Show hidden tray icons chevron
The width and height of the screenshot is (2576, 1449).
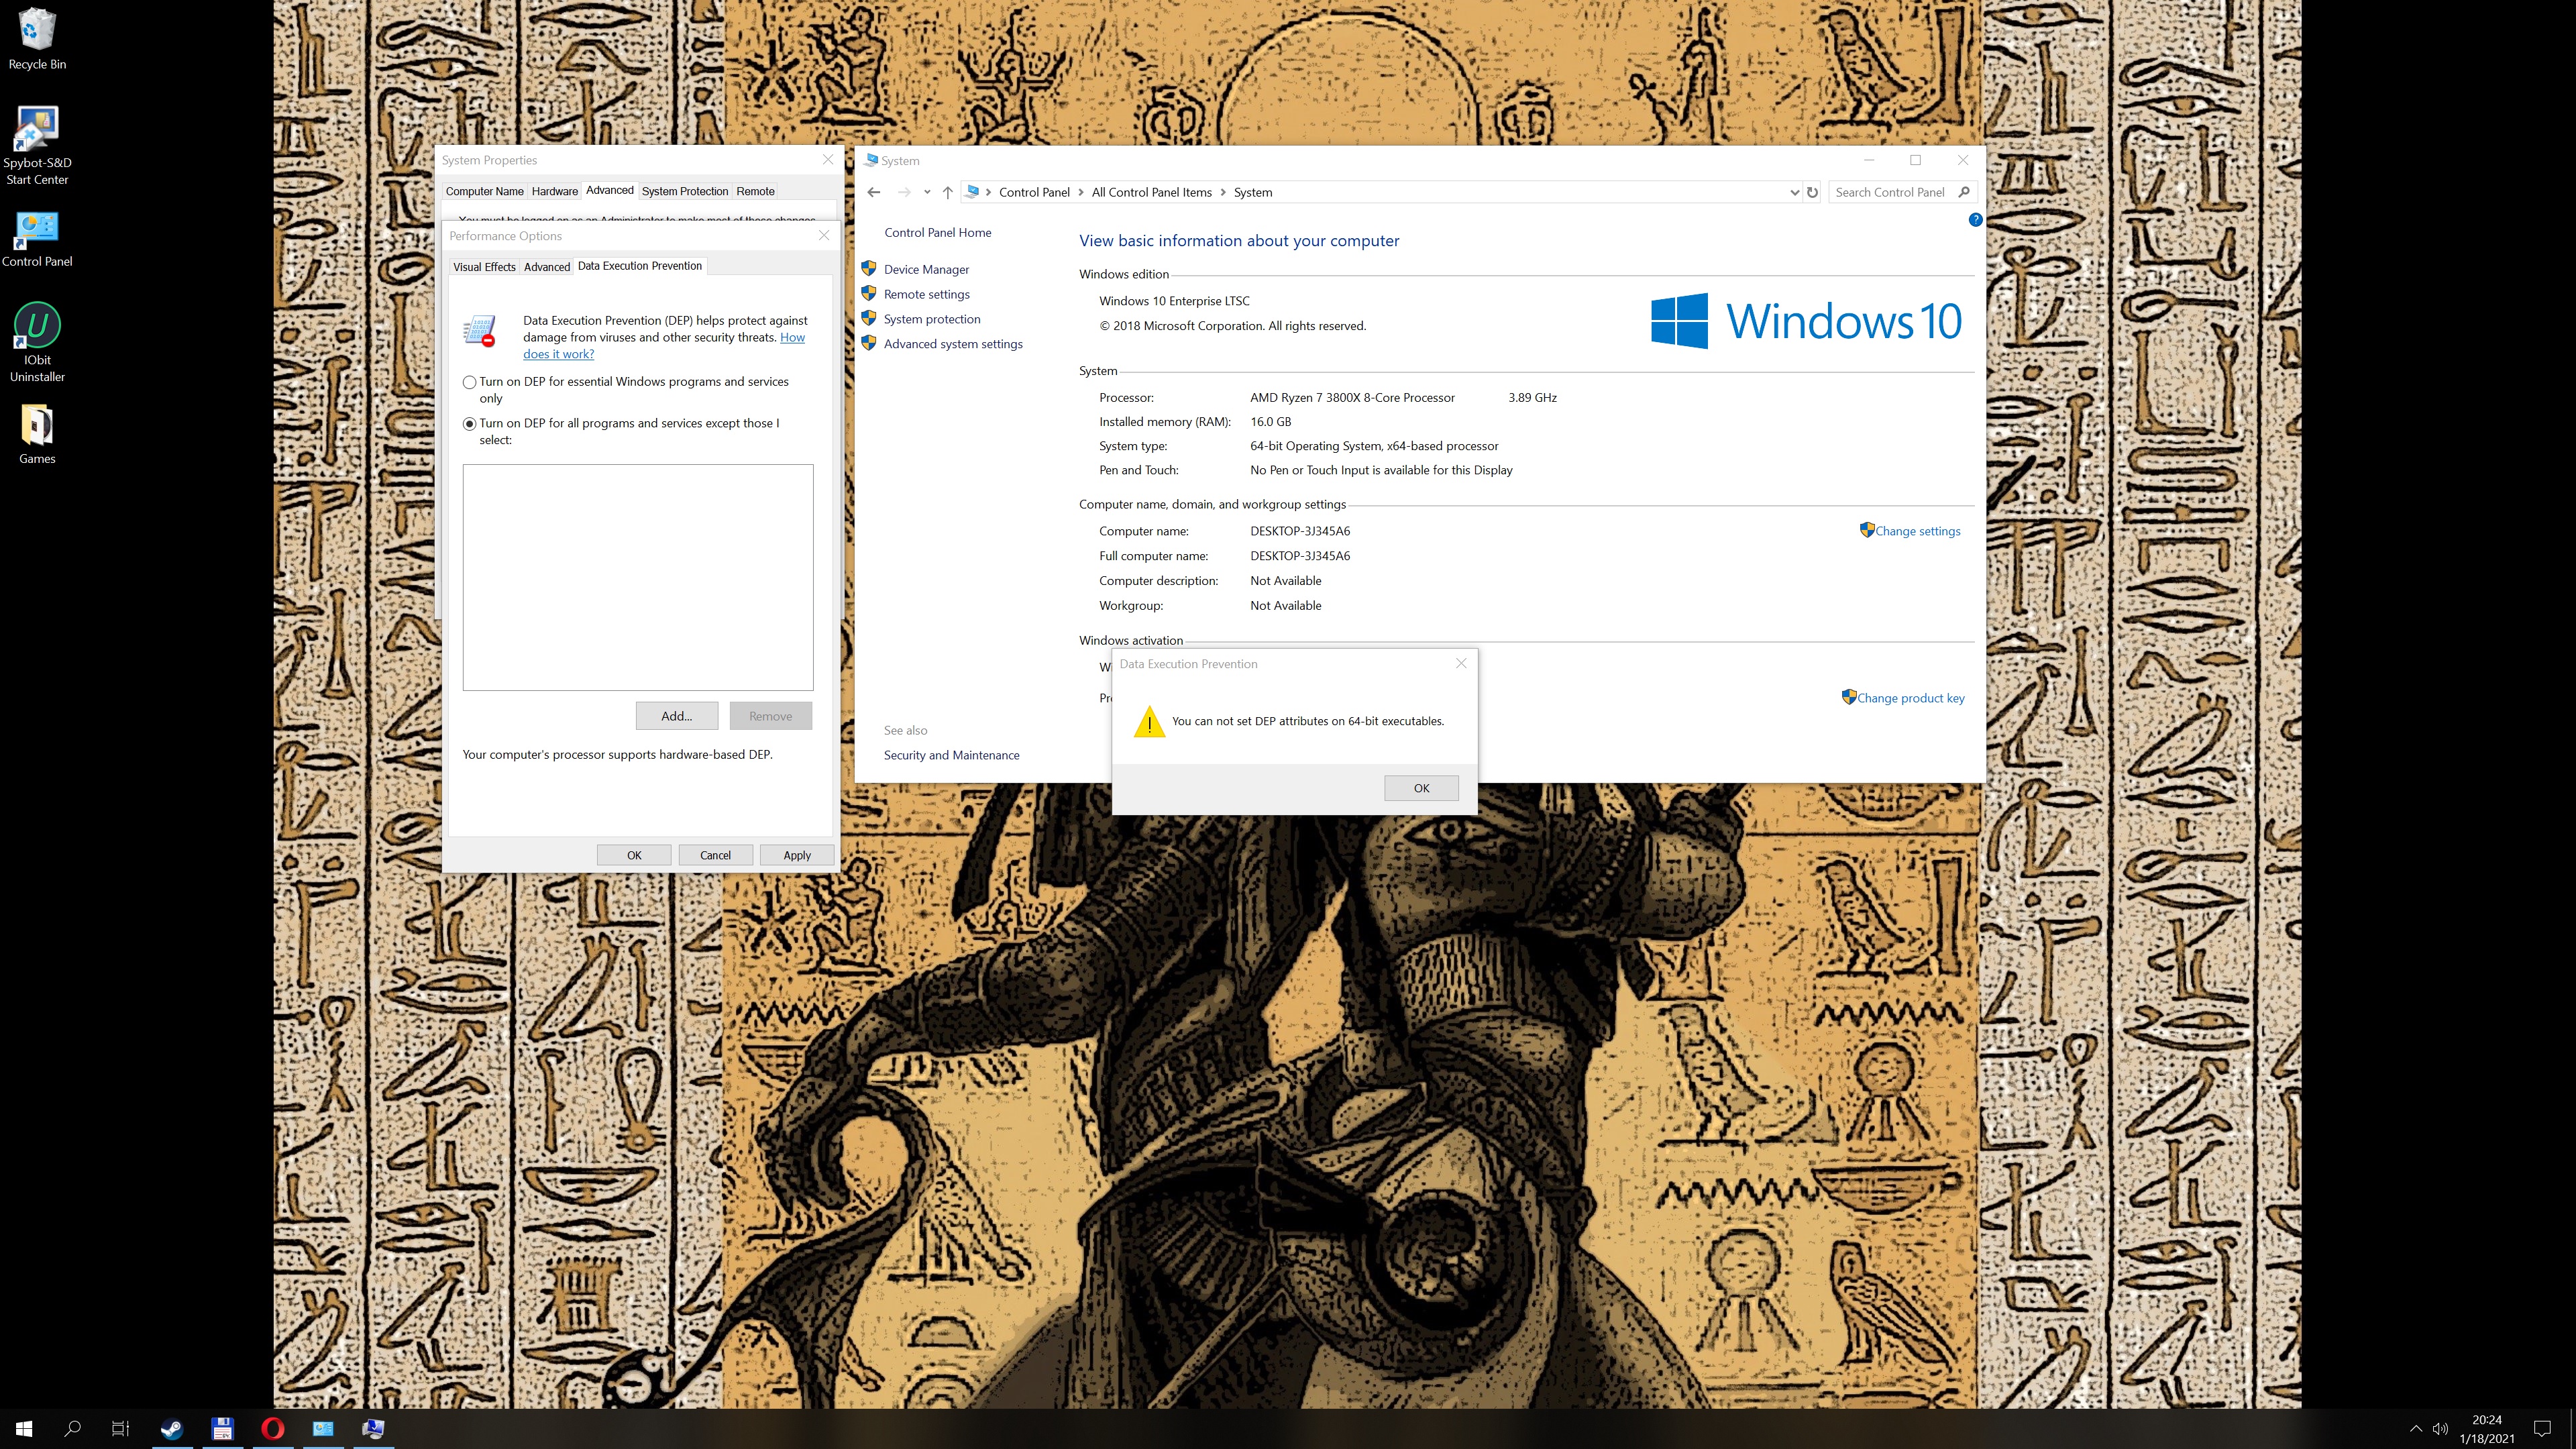[2415, 1429]
